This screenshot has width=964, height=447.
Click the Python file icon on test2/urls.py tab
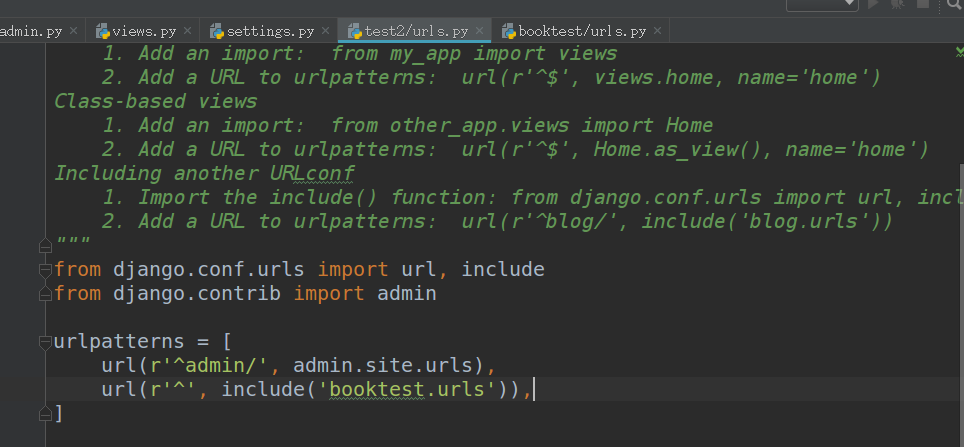click(x=355, y=31)
